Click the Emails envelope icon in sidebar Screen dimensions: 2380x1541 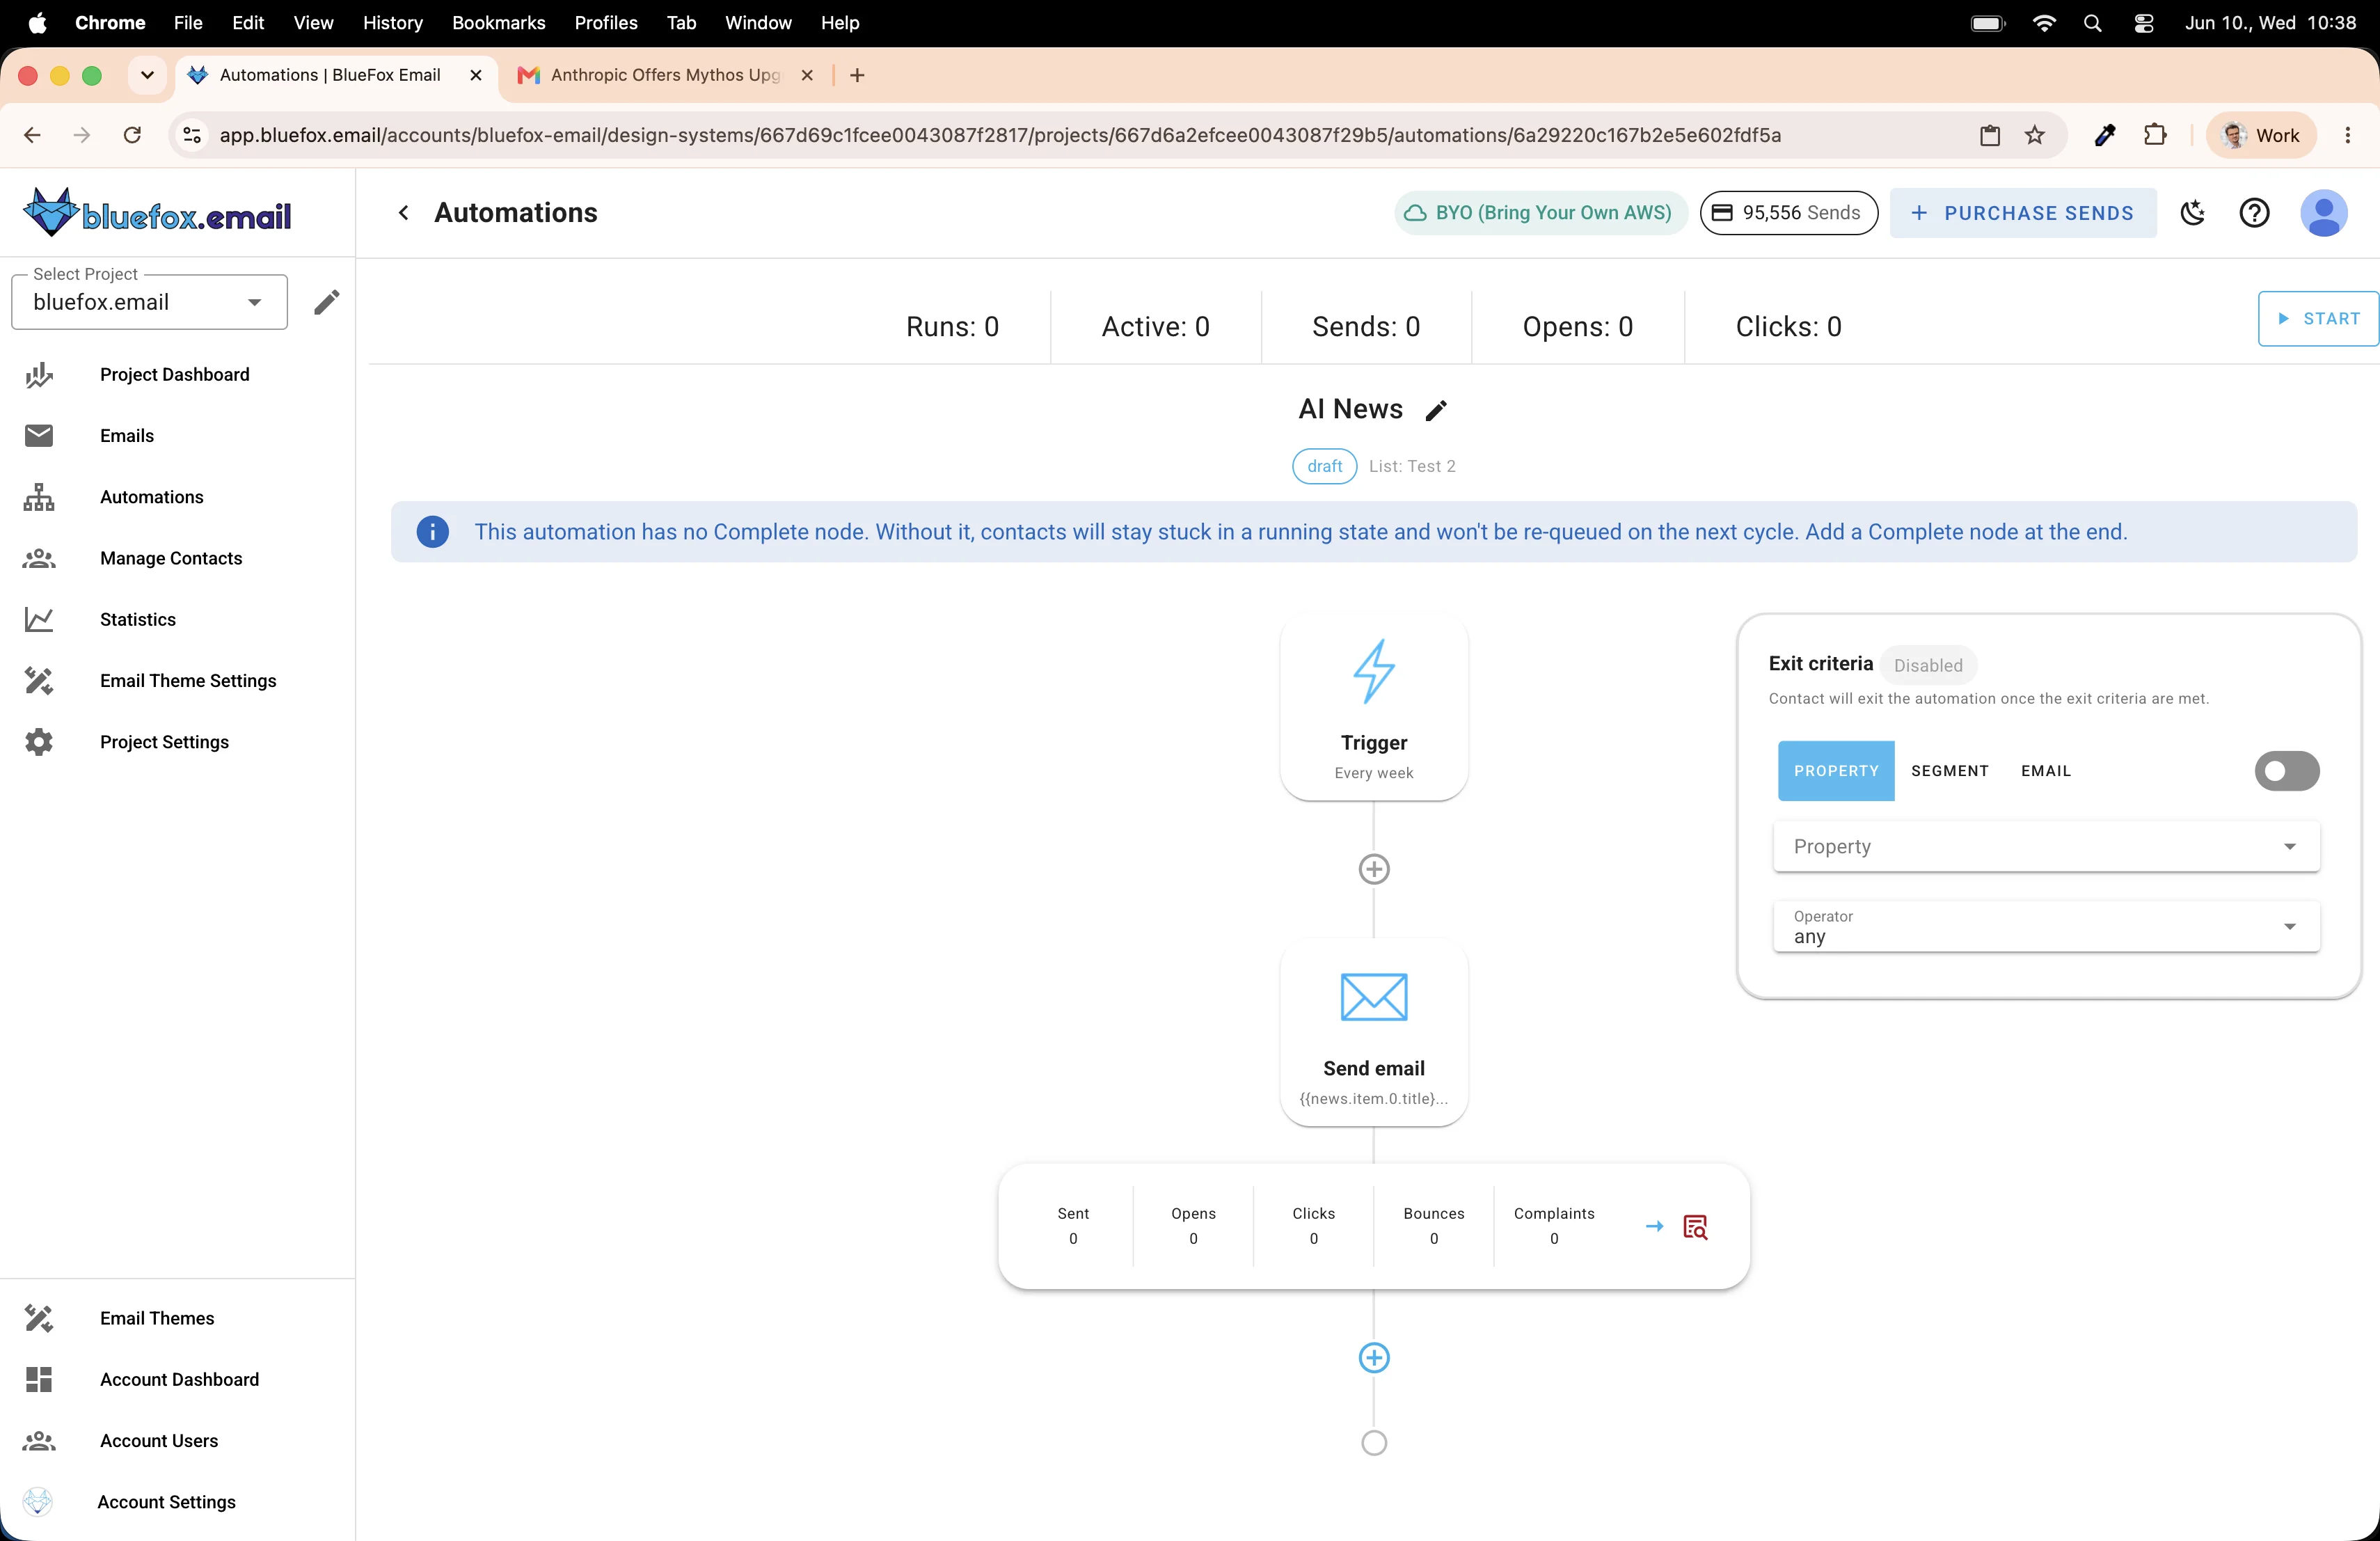[39, 436]
